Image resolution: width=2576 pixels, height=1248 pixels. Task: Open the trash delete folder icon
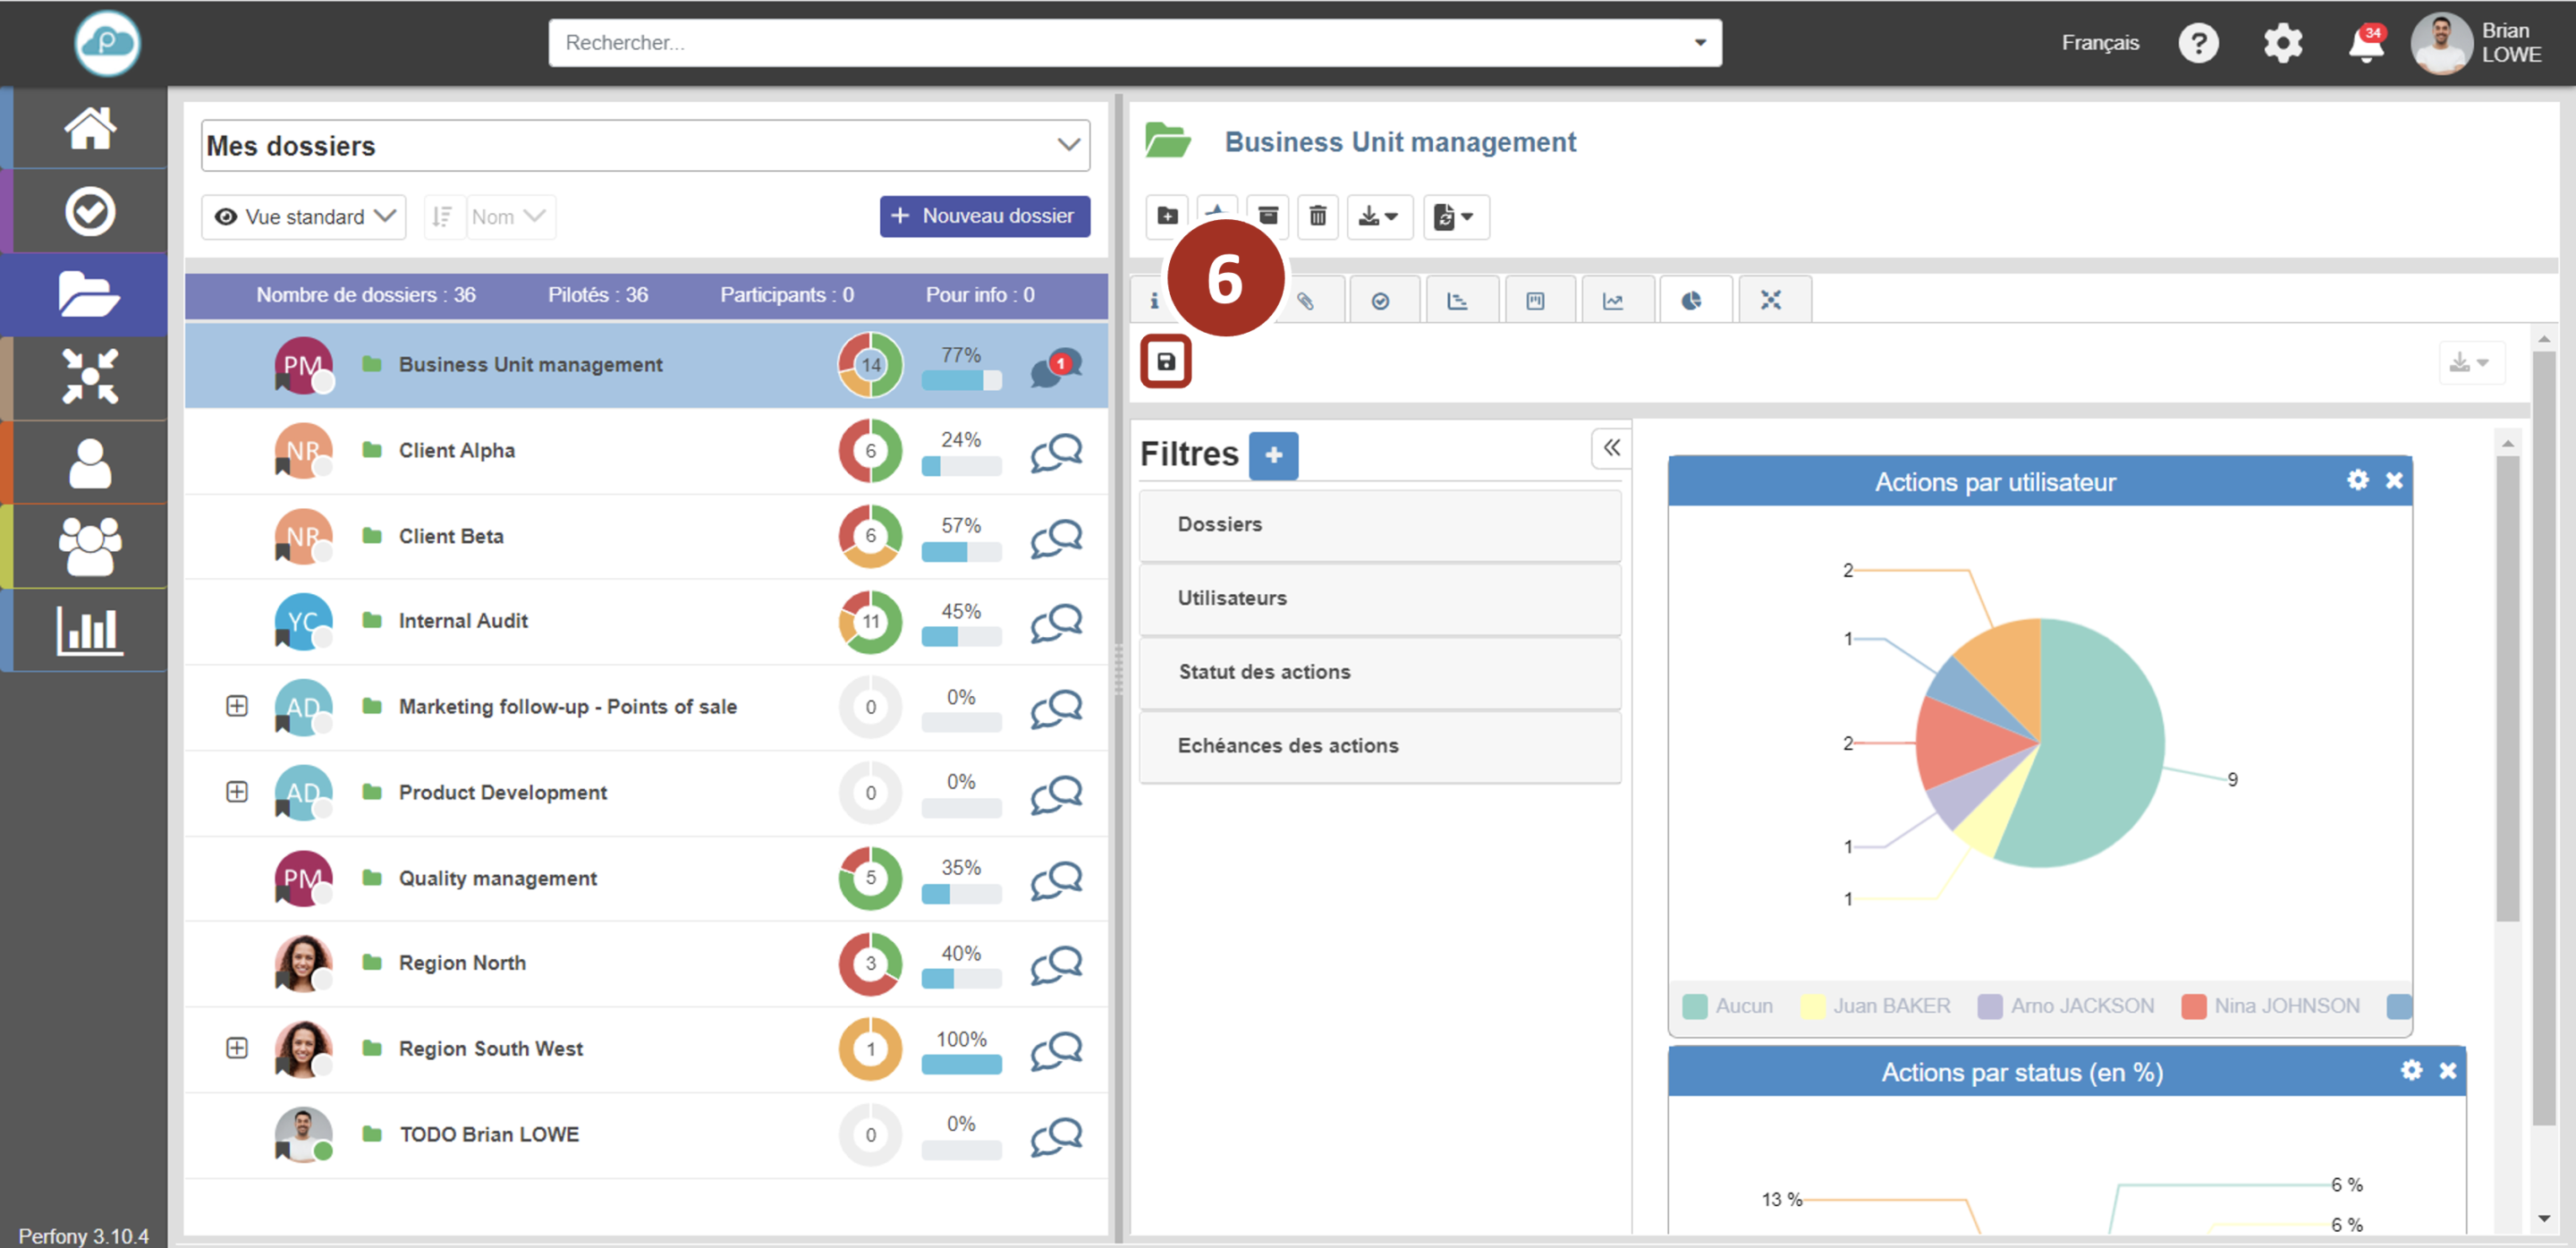pyautogui.click(x=1317, y=216)
